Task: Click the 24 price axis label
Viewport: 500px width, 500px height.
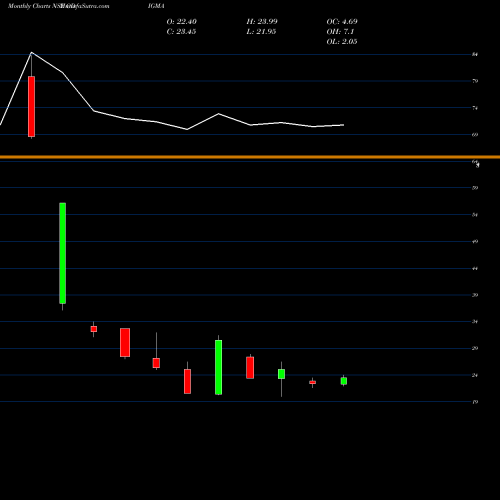Action: click(475, 375)
